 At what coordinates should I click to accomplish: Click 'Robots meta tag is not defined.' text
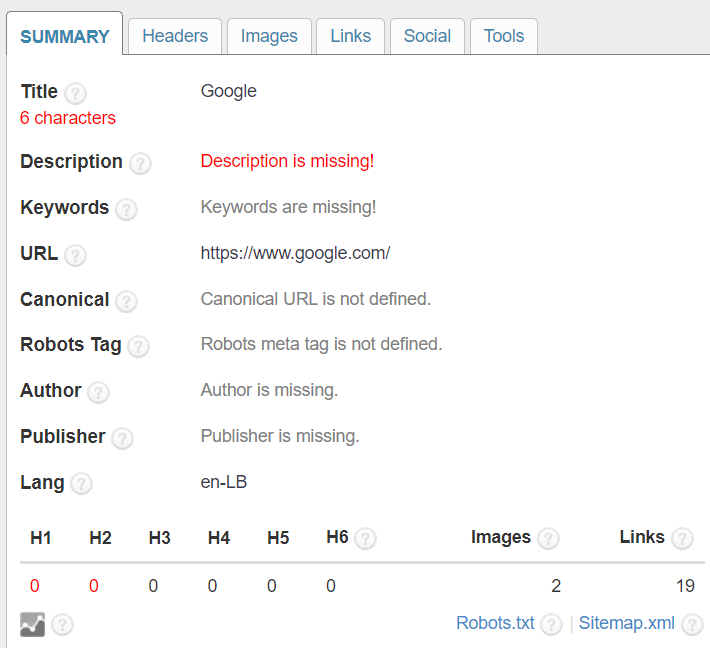click(321, 344)
